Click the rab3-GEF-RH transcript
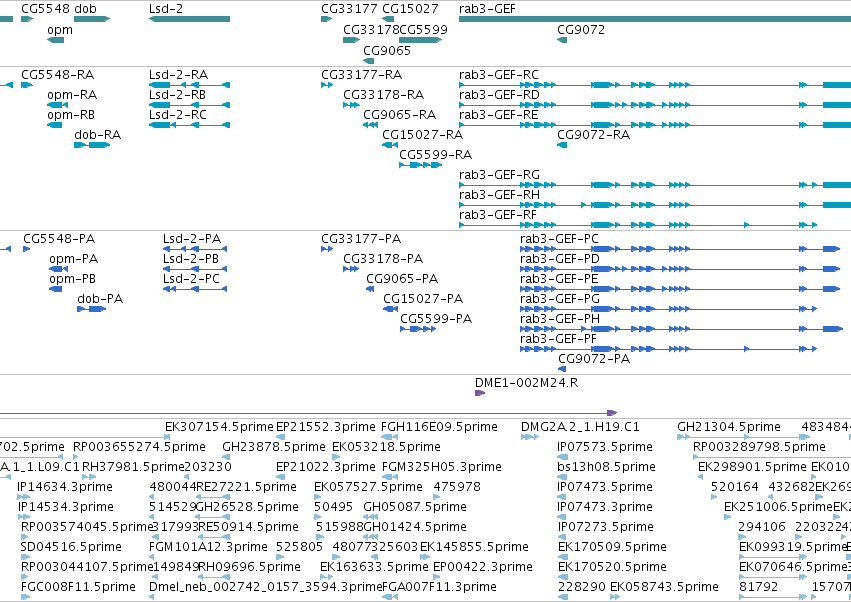The width and height of the screenshot is (851, 602). [499, 195]
